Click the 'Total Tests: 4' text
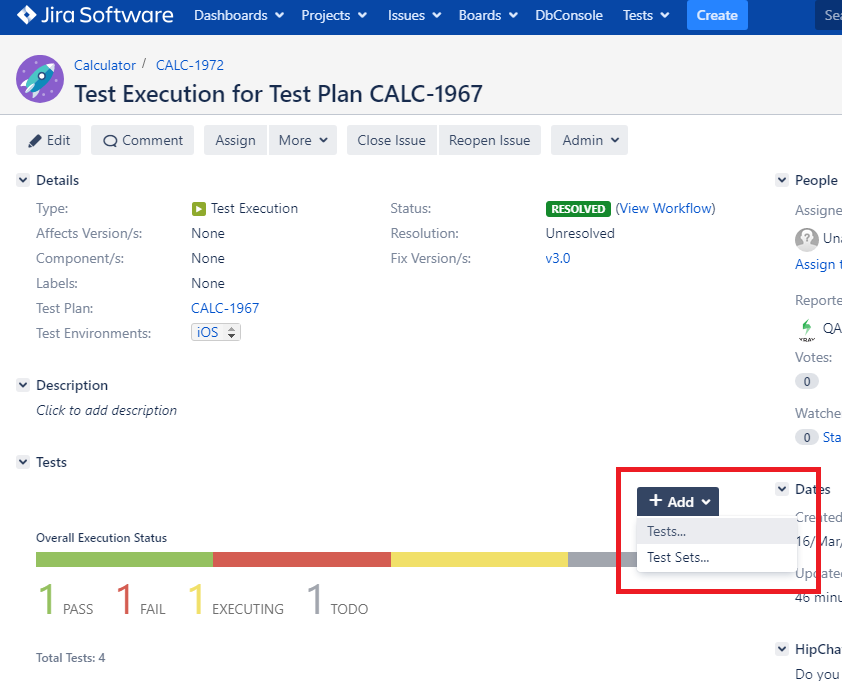 (x=70, y=658)
